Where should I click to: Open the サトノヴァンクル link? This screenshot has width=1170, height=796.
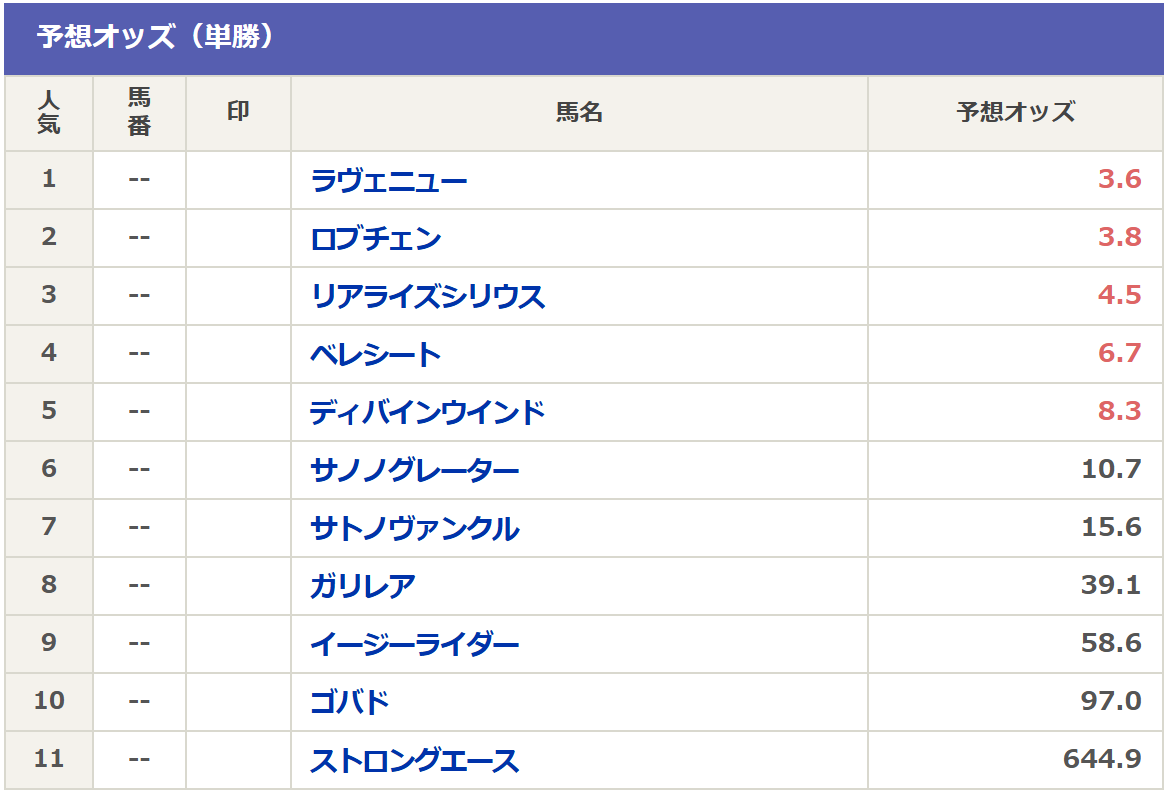415,529
